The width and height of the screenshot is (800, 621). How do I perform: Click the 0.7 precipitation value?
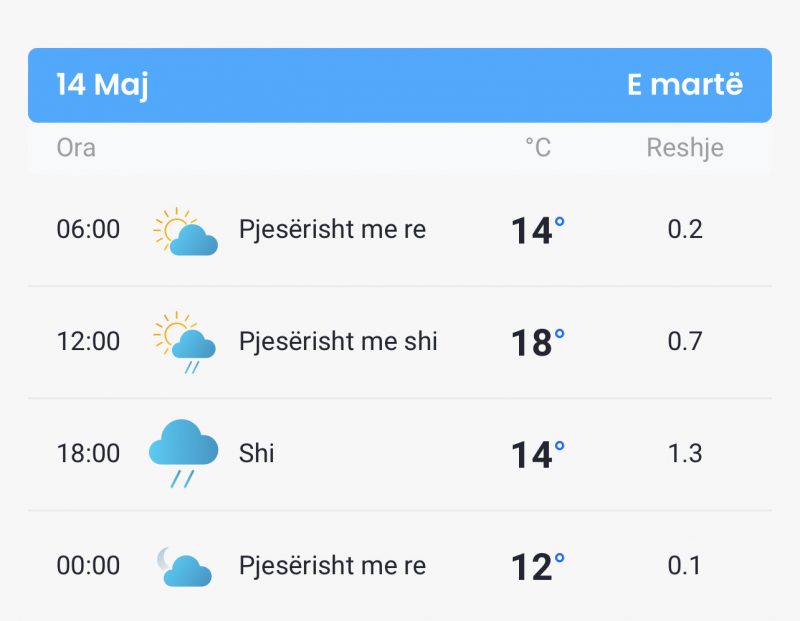[x=685, y=341]
